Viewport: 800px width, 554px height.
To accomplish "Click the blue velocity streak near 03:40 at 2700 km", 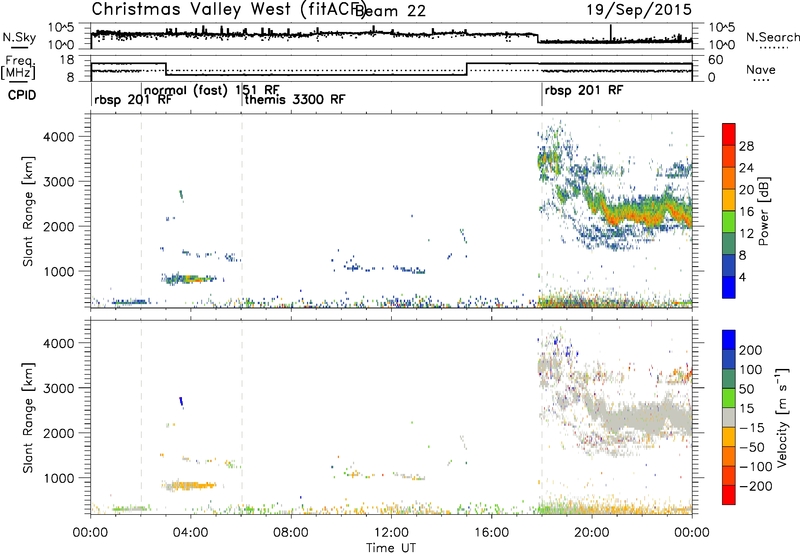I will click(181, 402).
